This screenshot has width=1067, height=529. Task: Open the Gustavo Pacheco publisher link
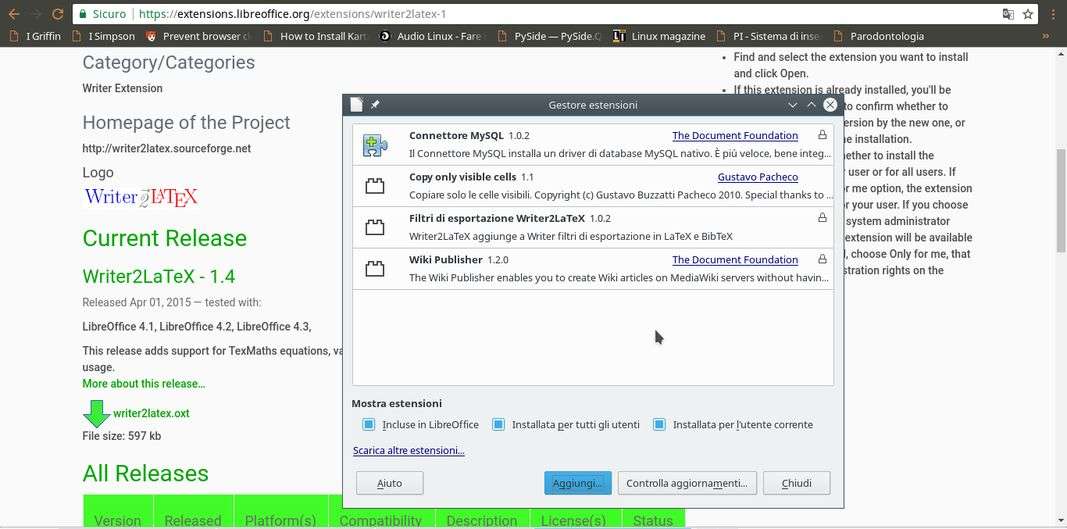(757, 177)
